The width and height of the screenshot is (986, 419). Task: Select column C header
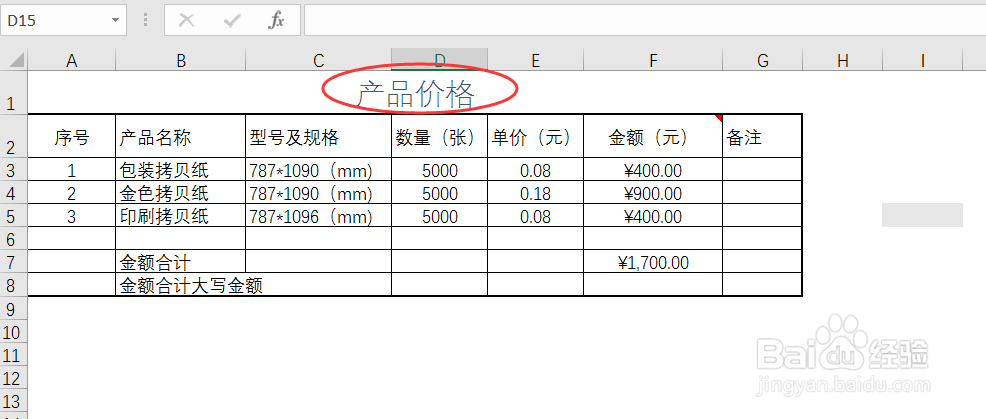[x=318, y=60]
